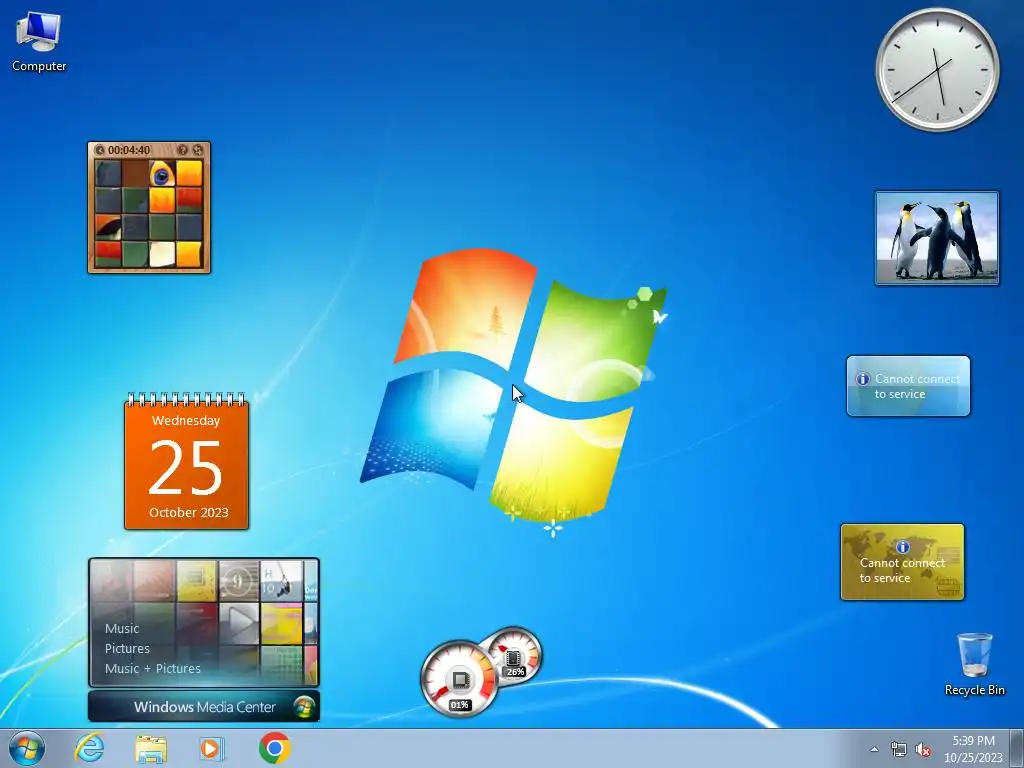Screen dimensions: 1024x768
Task: Open Windows Explorer from the taskbar
Action: [x=151, y=748]
